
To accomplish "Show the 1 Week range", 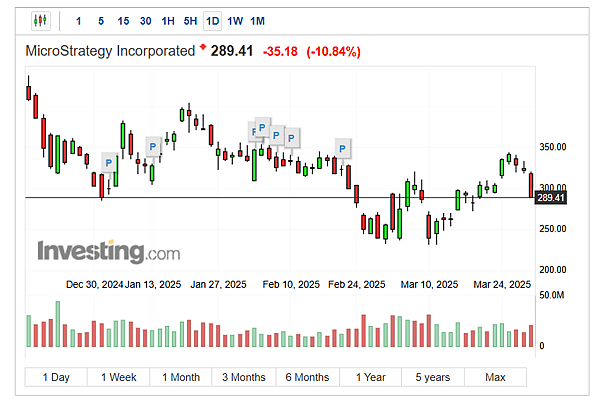I will coord(119,377).
